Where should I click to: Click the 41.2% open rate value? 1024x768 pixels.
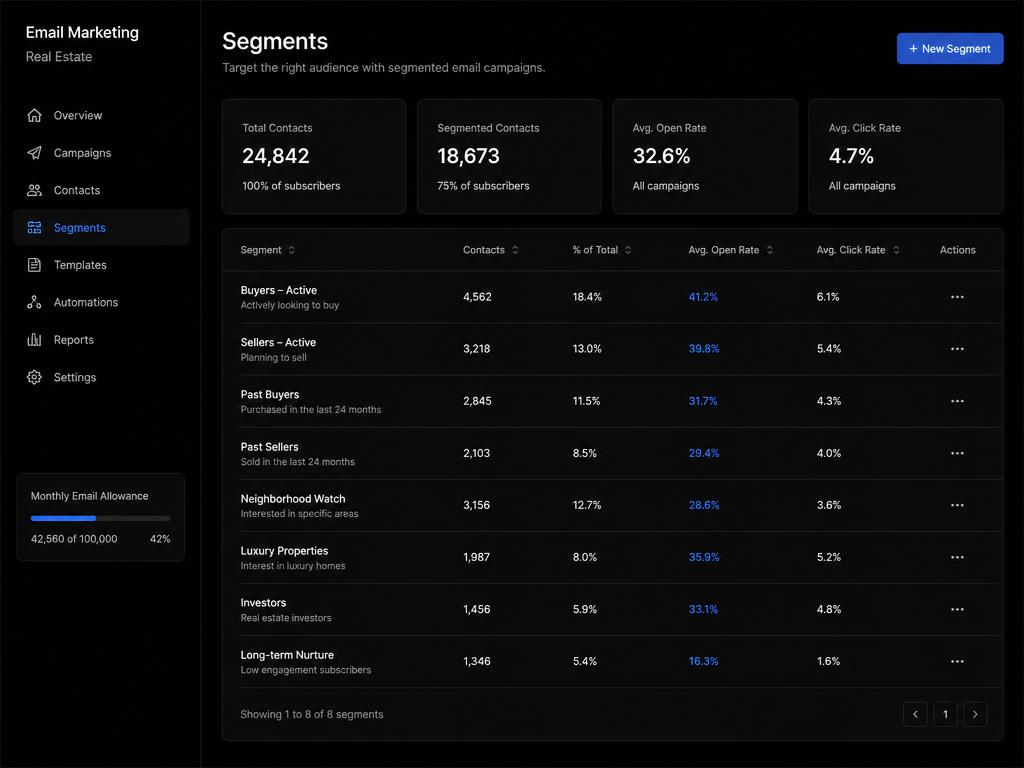(x=703, y=296)
